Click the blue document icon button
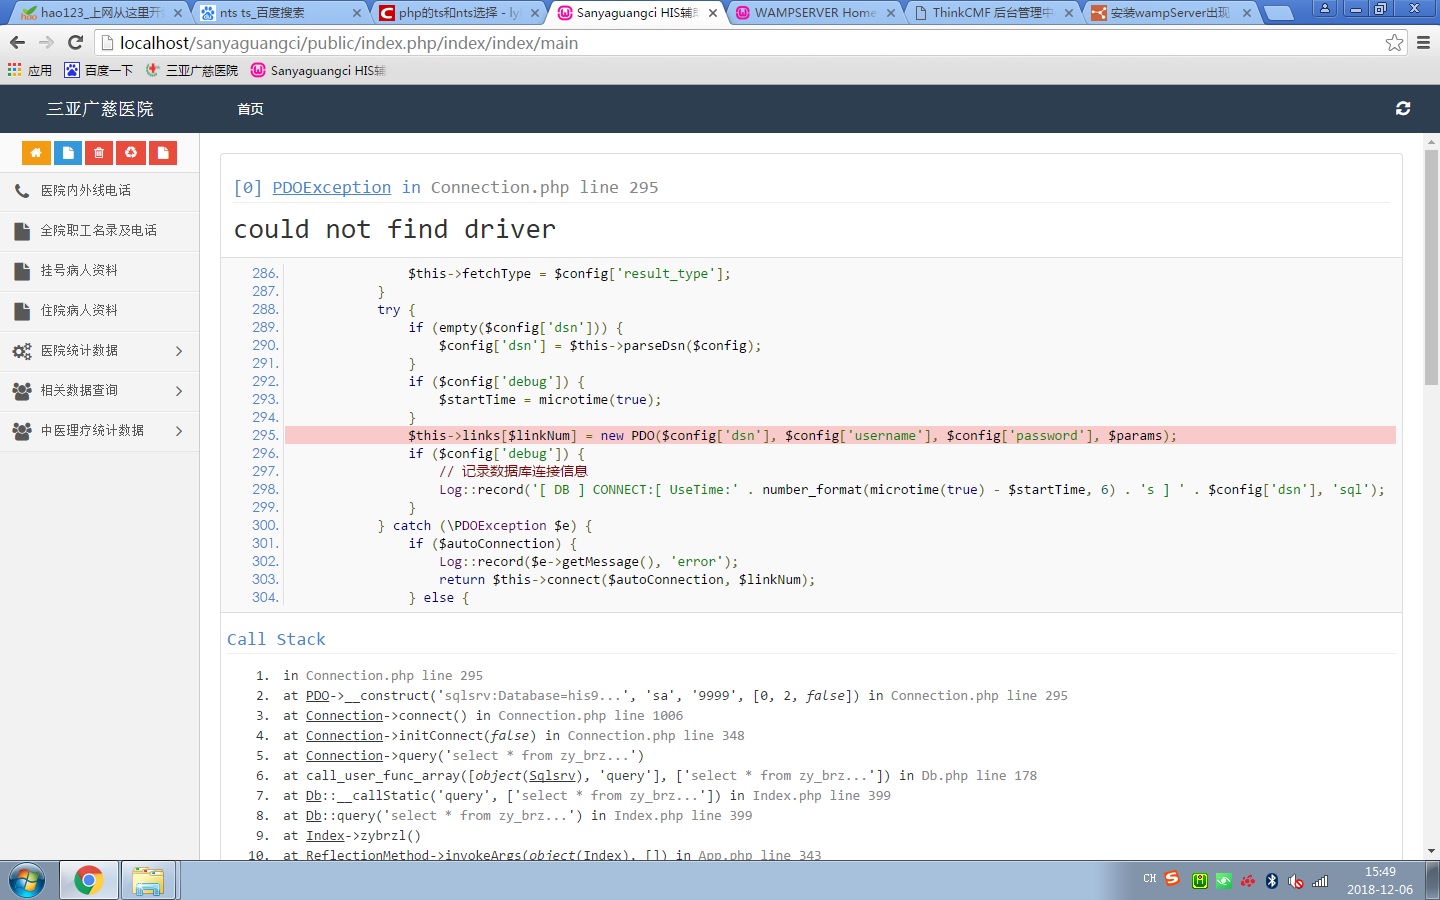 tap(67, 153)
